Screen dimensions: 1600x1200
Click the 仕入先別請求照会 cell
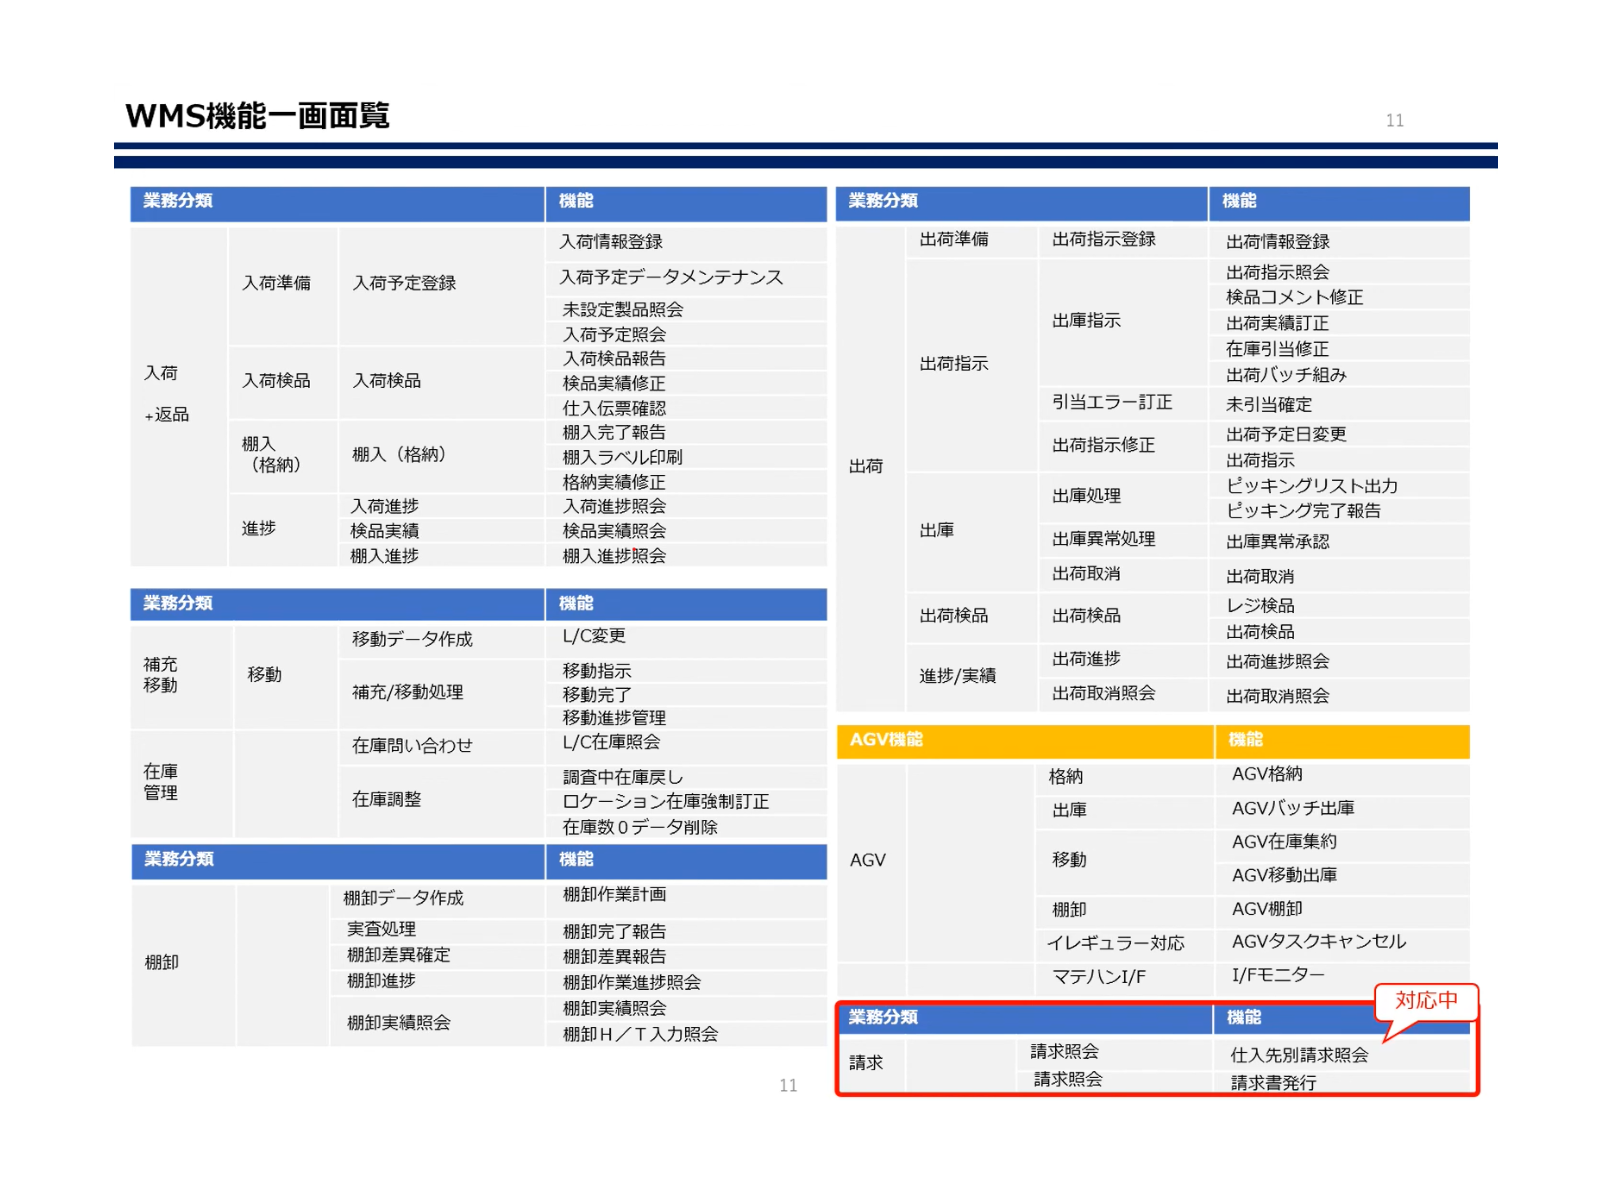tap(1299, 1055)
